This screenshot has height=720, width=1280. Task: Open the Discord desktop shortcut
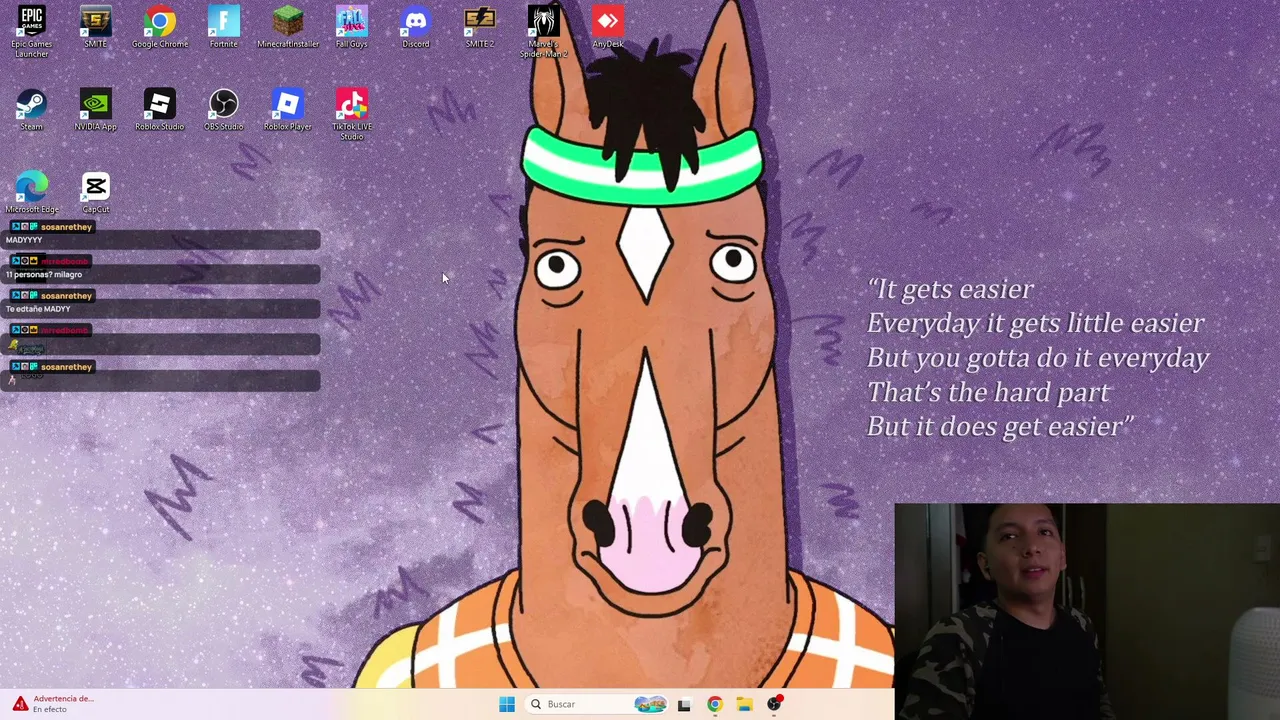[x=416, y=27]
